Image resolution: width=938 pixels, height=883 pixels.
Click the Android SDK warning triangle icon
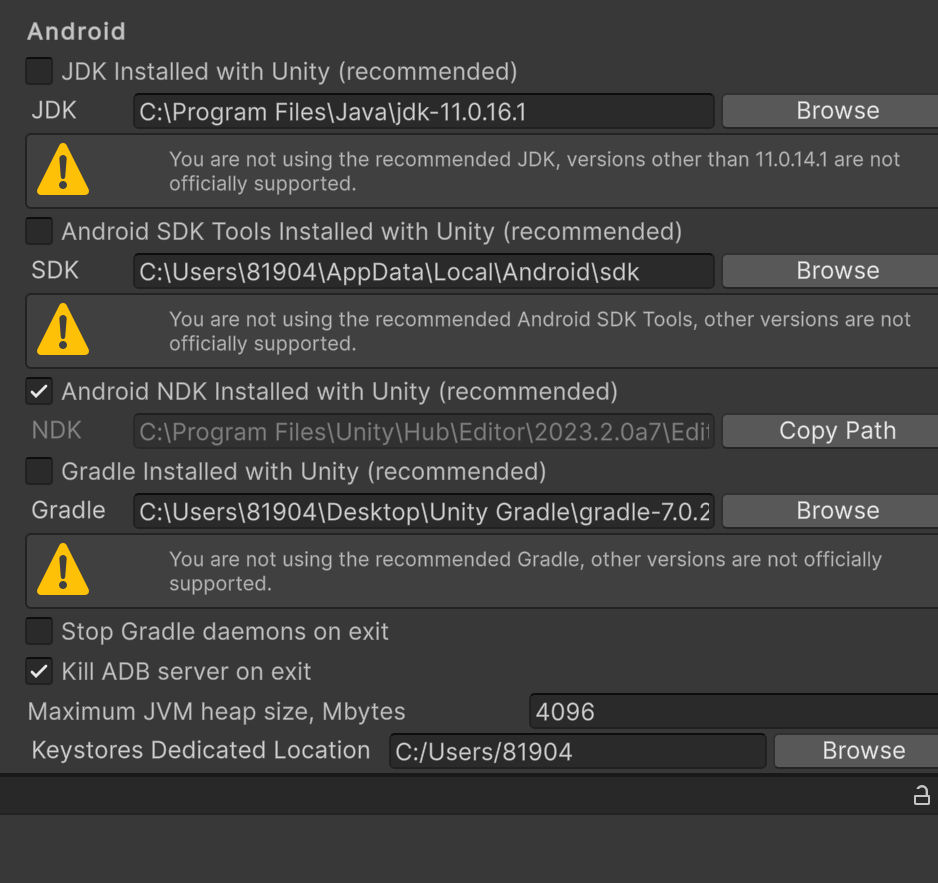(62, 330)
